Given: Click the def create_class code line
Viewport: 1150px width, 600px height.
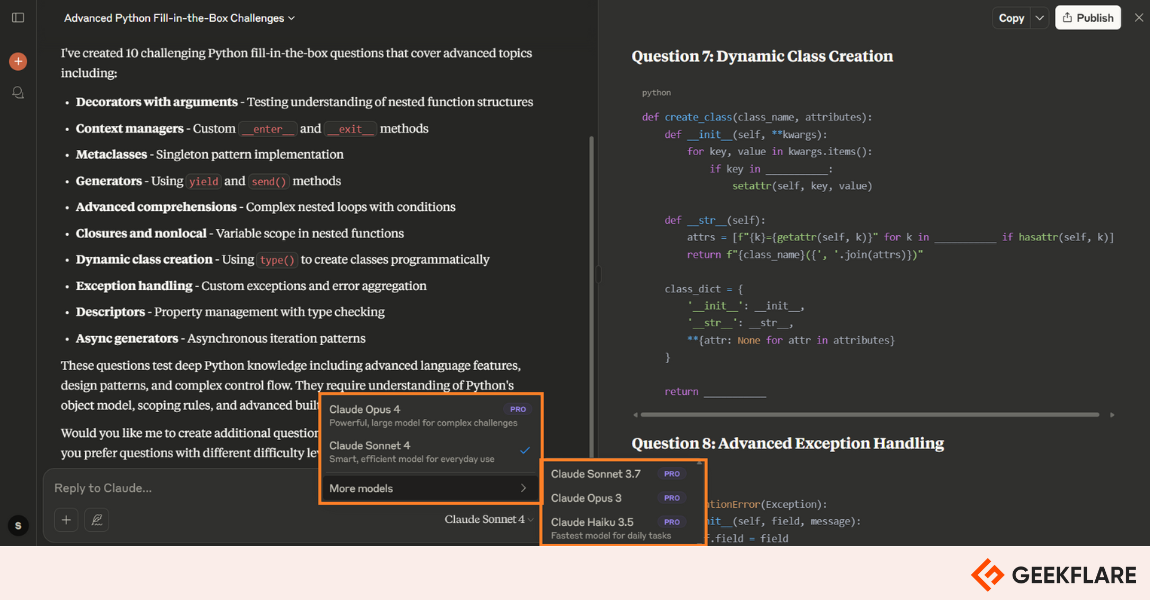Looking at the screenshot, I should pos(757,117).
